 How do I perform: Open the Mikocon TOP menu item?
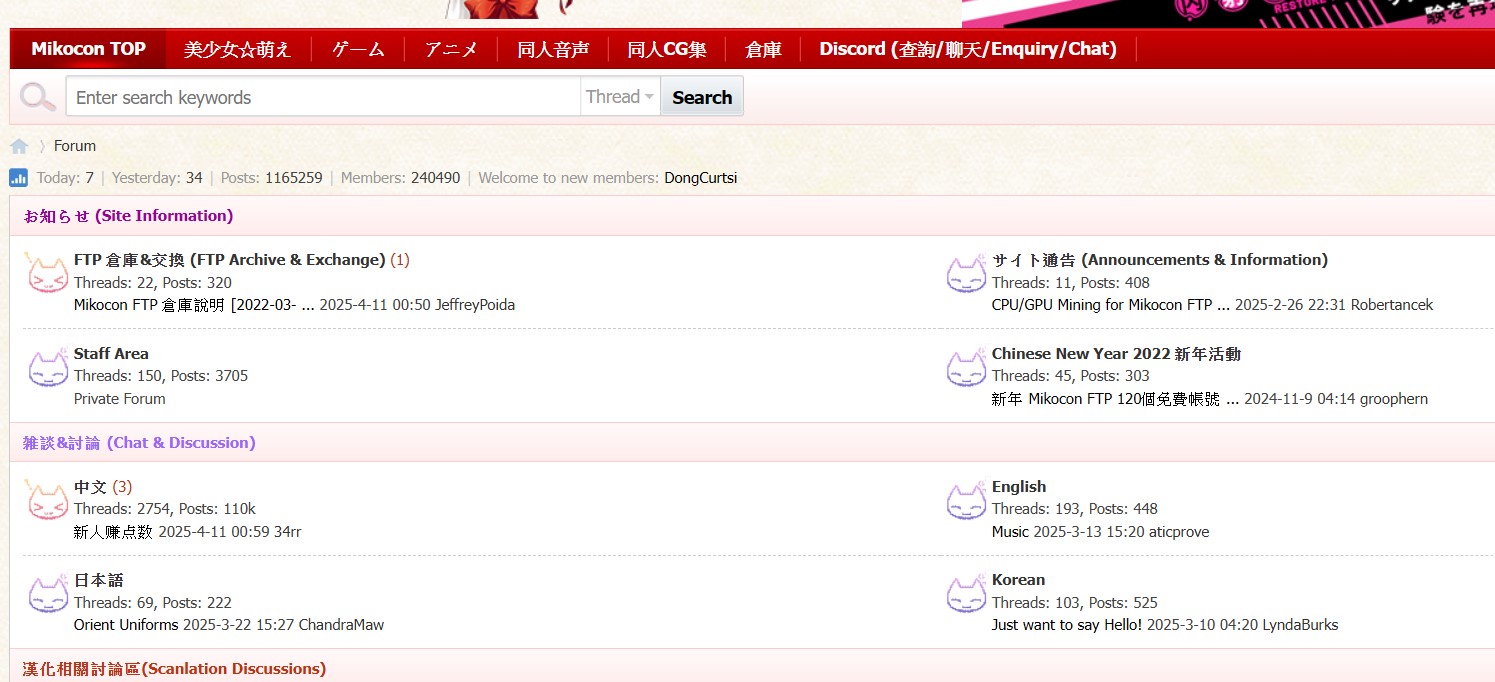pos(88,49)
